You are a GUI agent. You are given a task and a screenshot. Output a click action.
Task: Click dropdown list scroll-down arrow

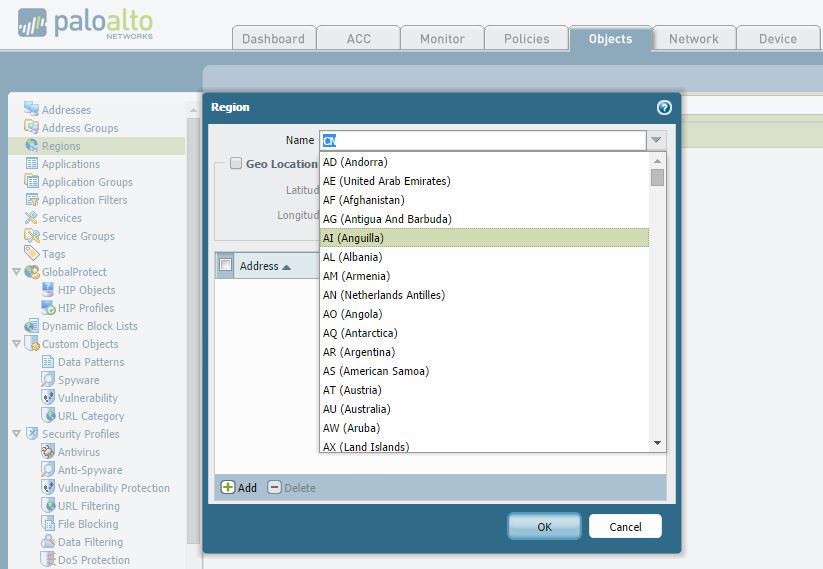tap(657, 444)
